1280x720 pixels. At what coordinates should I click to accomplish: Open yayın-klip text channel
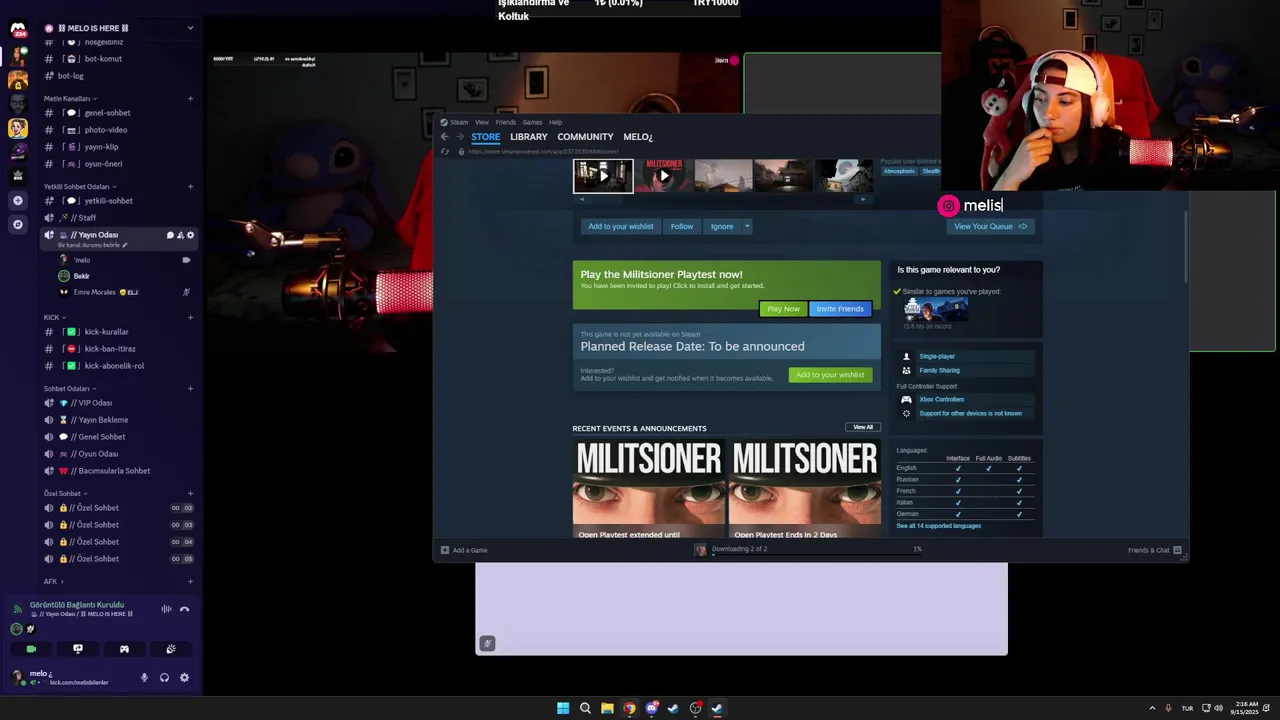point(119,147)
